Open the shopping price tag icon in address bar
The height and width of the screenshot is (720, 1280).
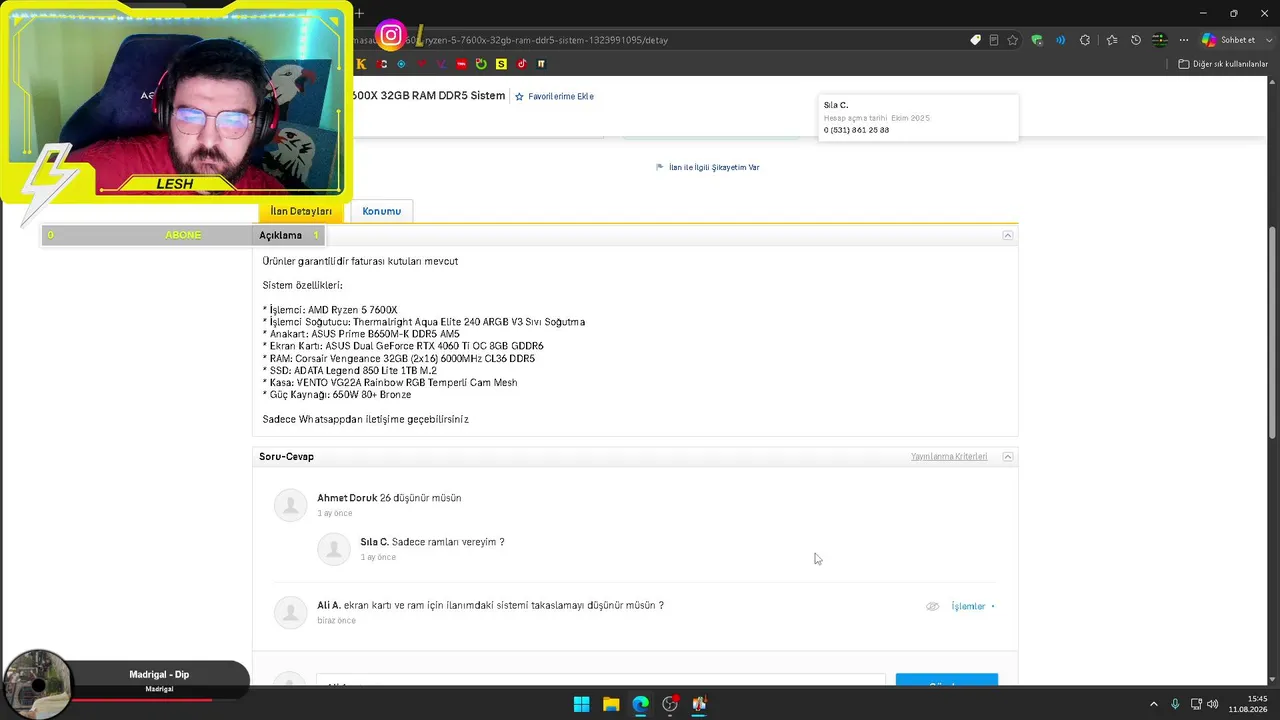(x=975, y=40)
